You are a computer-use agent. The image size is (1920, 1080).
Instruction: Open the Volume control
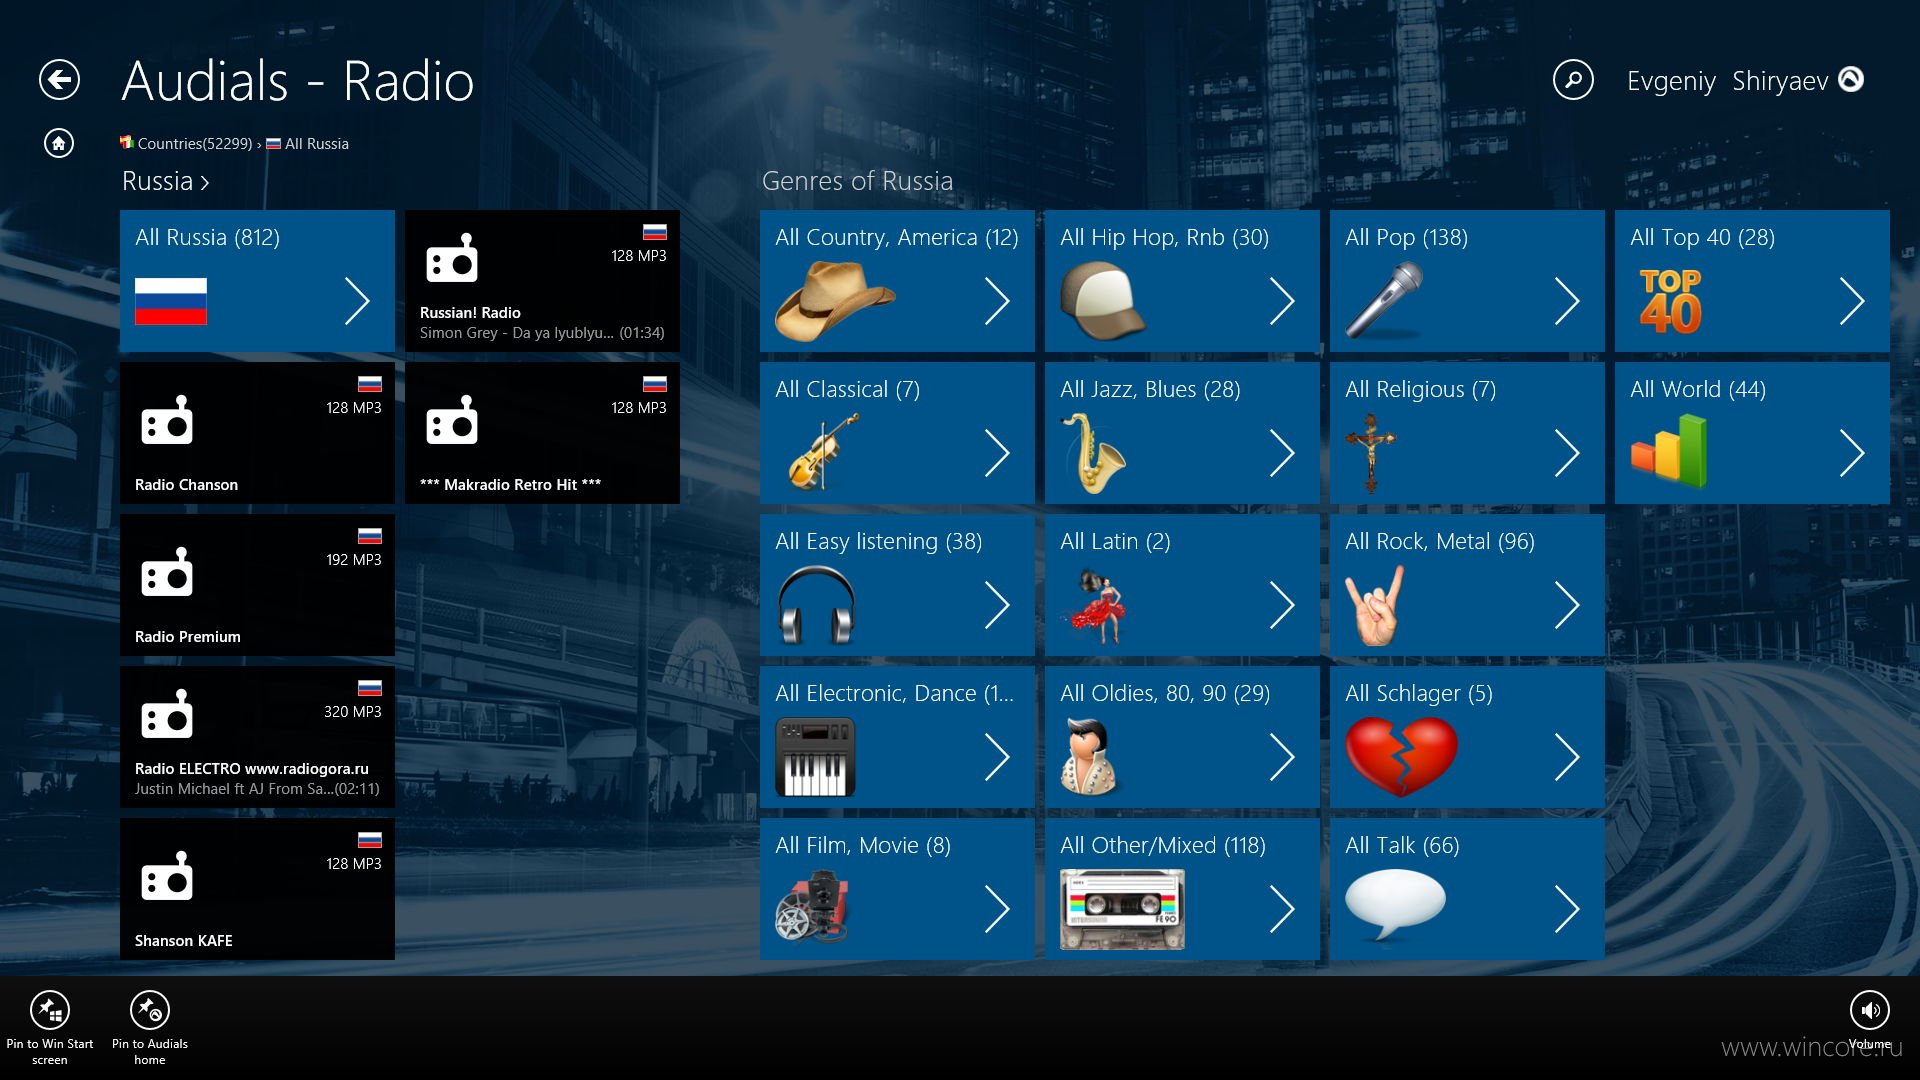click(x=1869, y=1019)
